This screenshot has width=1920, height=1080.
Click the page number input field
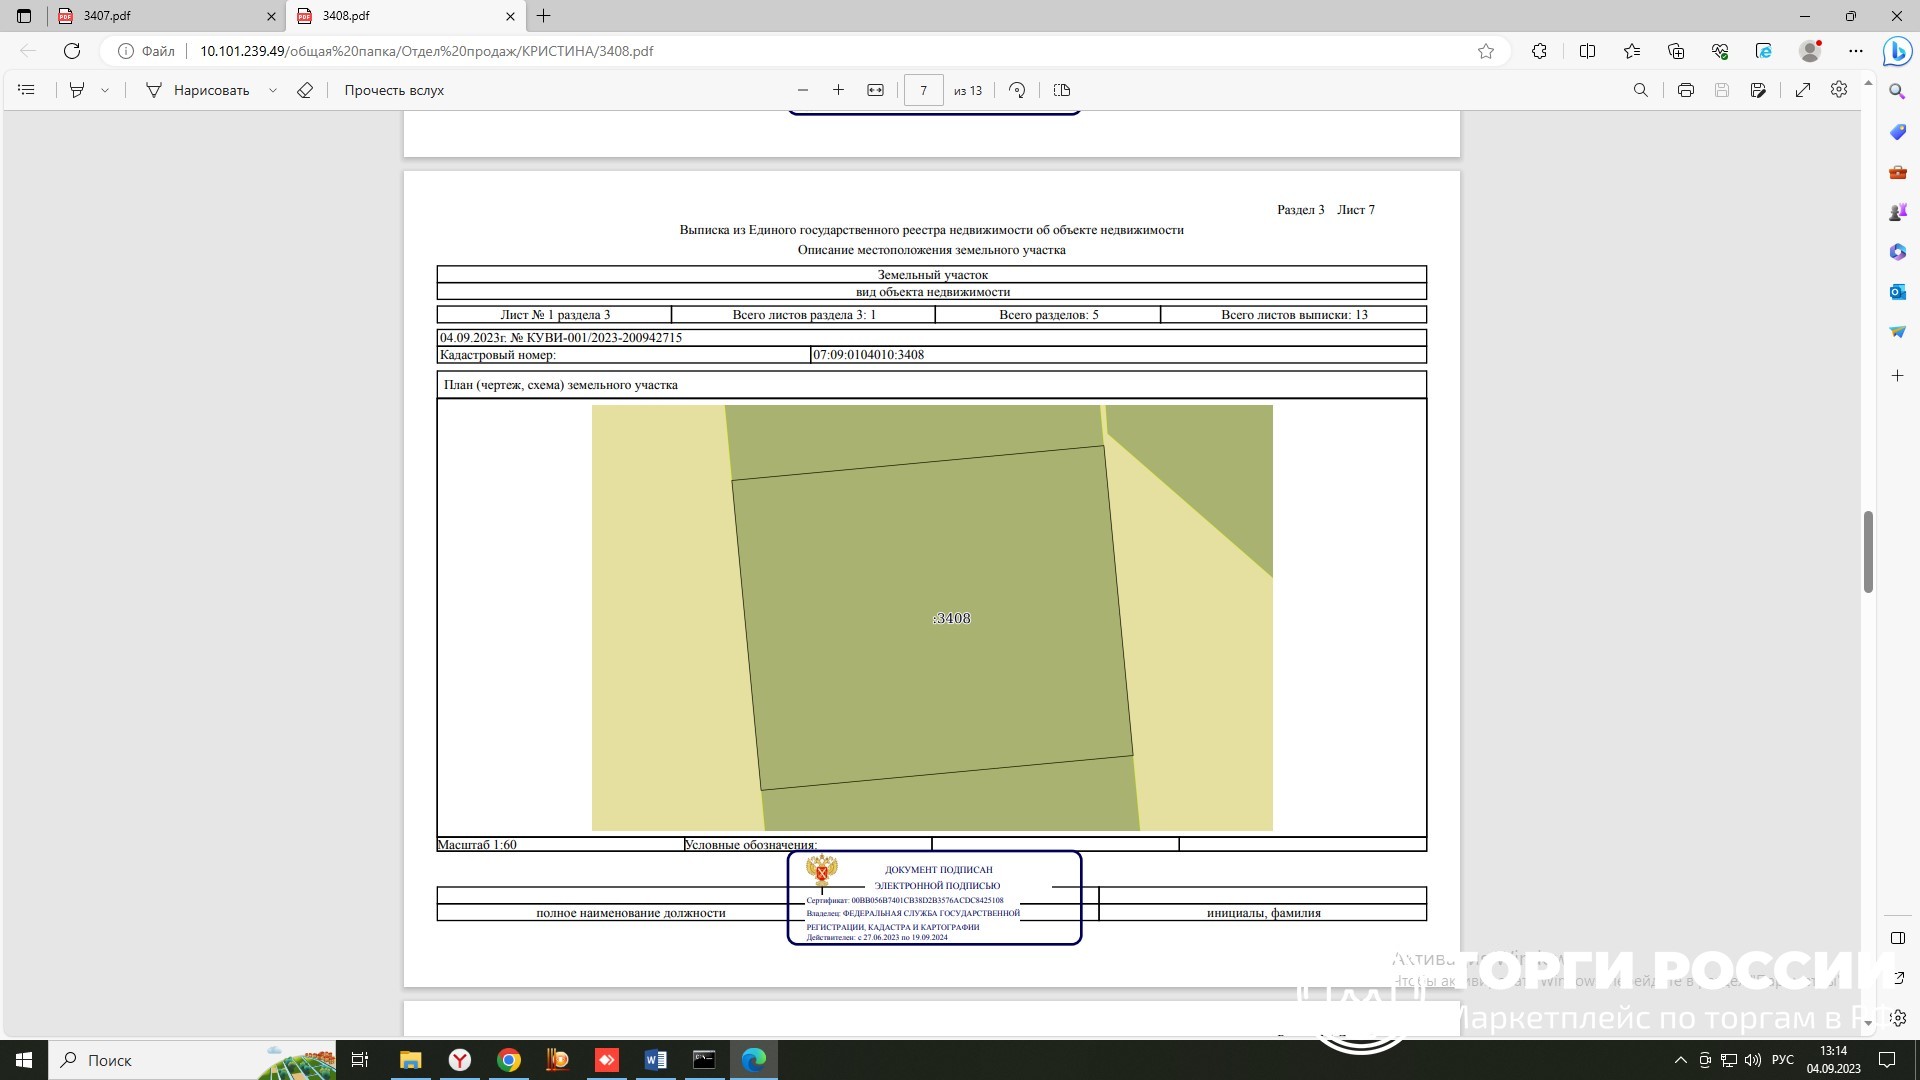(923, 90)
